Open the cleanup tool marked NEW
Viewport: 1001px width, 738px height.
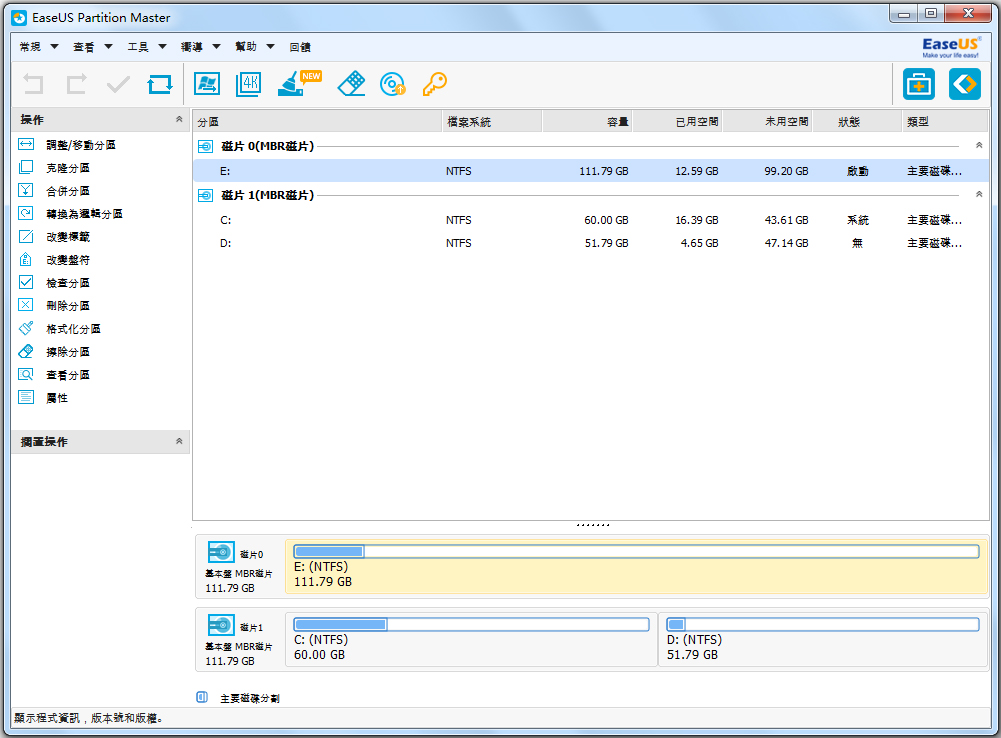(x=299, y=84)
